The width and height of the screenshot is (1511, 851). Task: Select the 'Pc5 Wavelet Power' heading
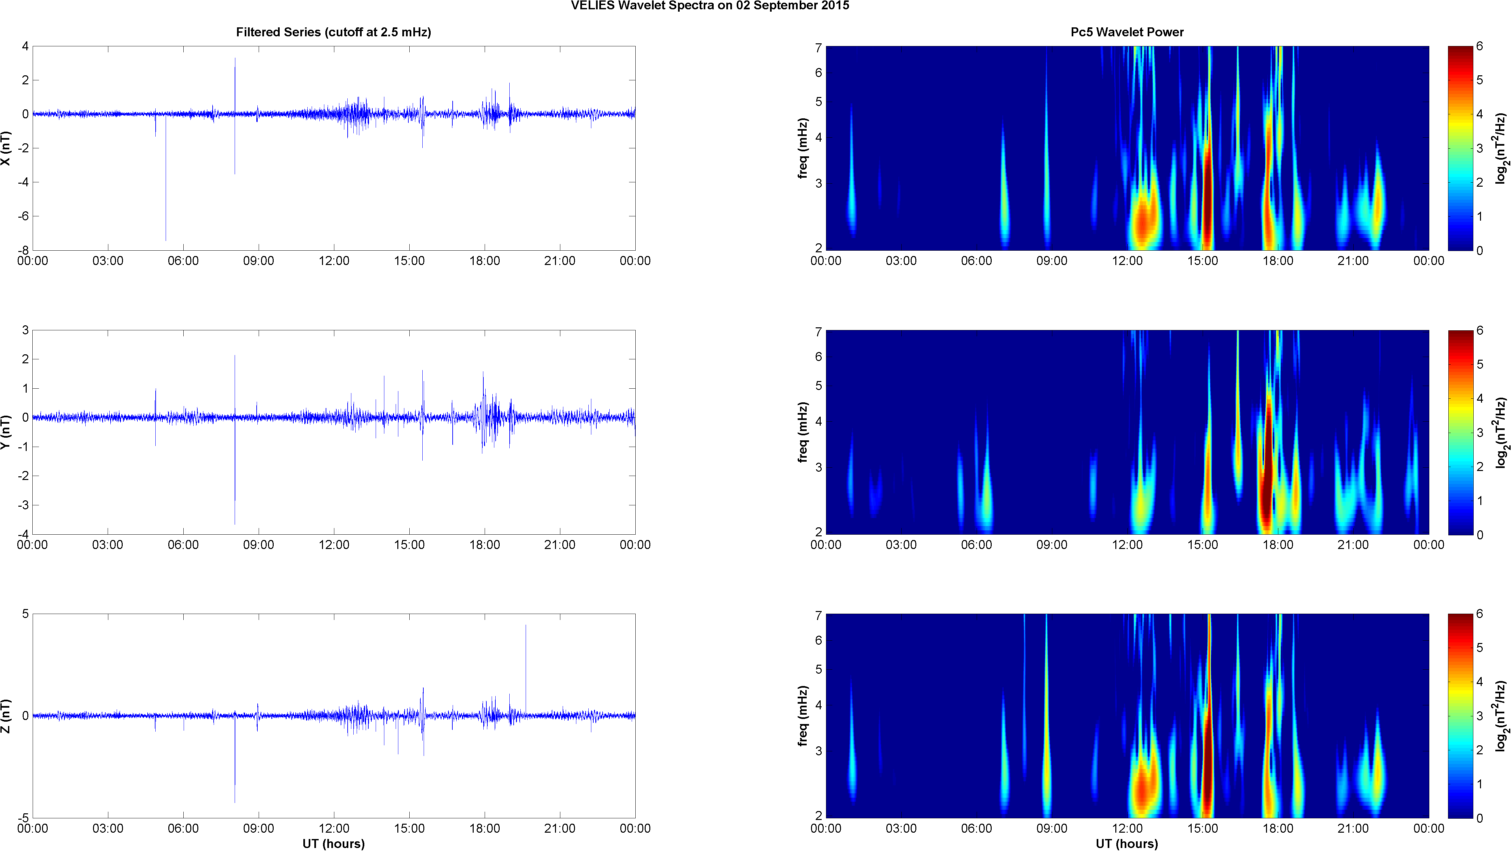tap(1127, 32)
